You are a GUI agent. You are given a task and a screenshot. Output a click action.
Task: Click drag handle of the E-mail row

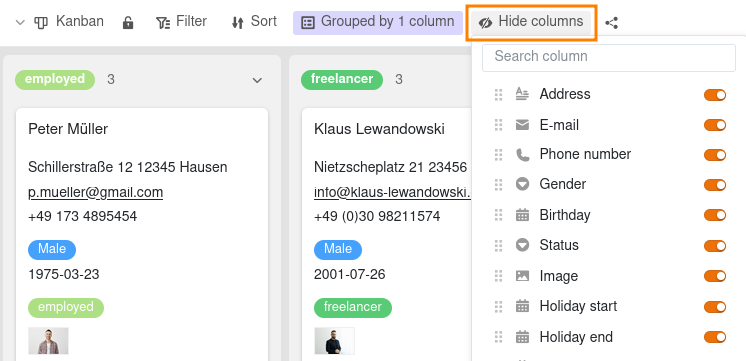click(x=498, y=125)
